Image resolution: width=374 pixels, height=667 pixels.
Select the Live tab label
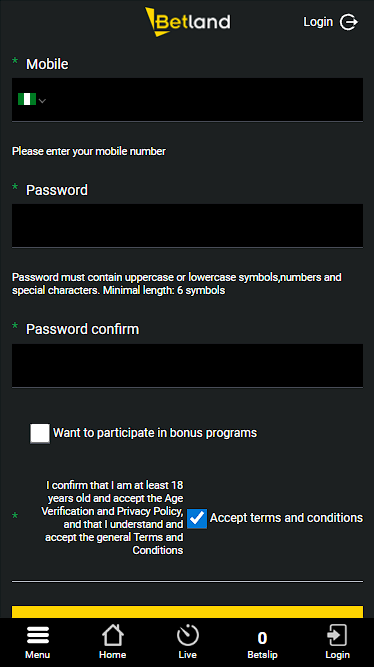coord(188,655)
